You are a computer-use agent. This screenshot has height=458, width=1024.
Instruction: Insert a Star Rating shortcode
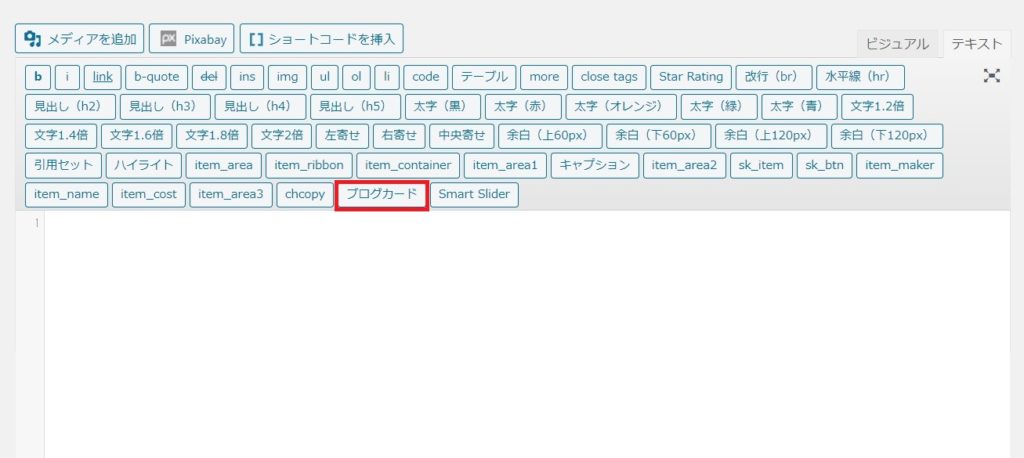(x=690, y=77)
